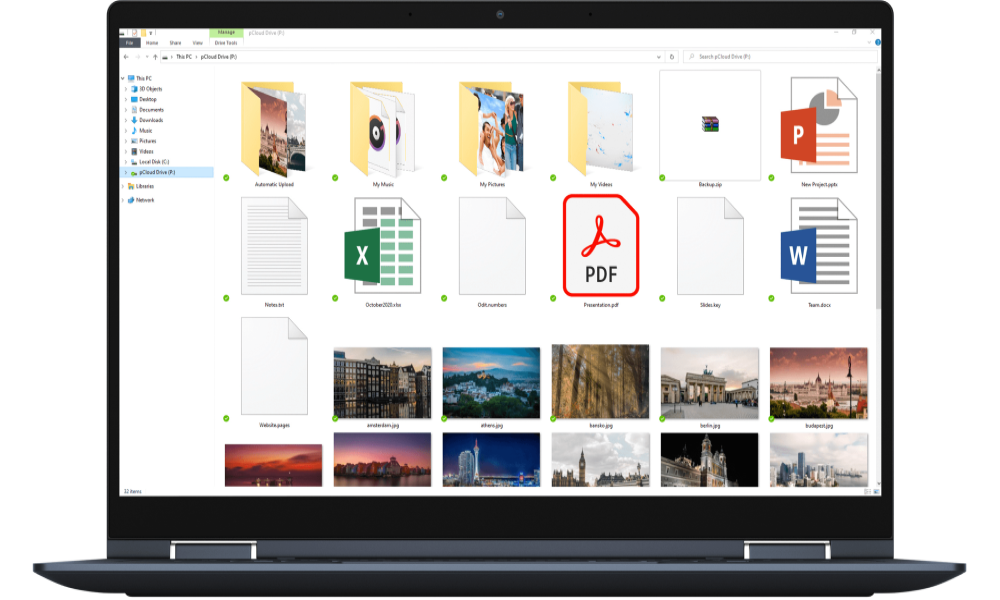
Task: Select the Team.docx Word icon
Action: 819,245
